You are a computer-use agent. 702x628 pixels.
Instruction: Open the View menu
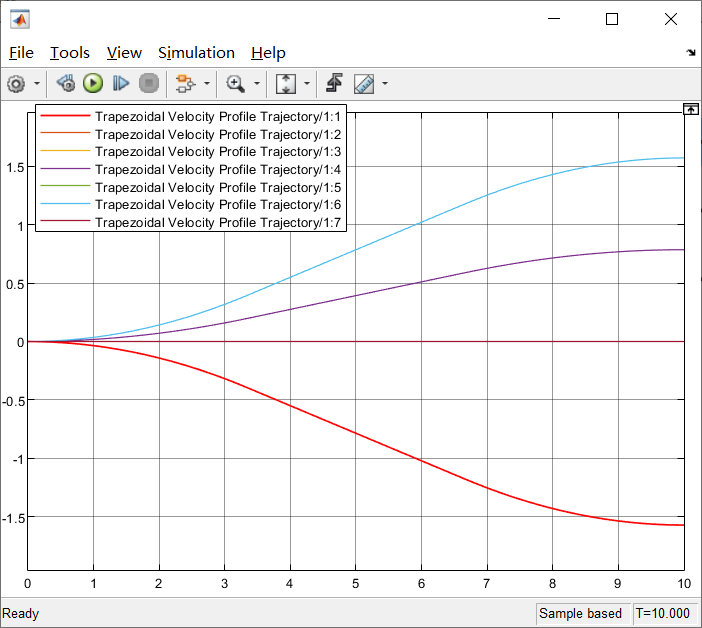coord(124,53)
